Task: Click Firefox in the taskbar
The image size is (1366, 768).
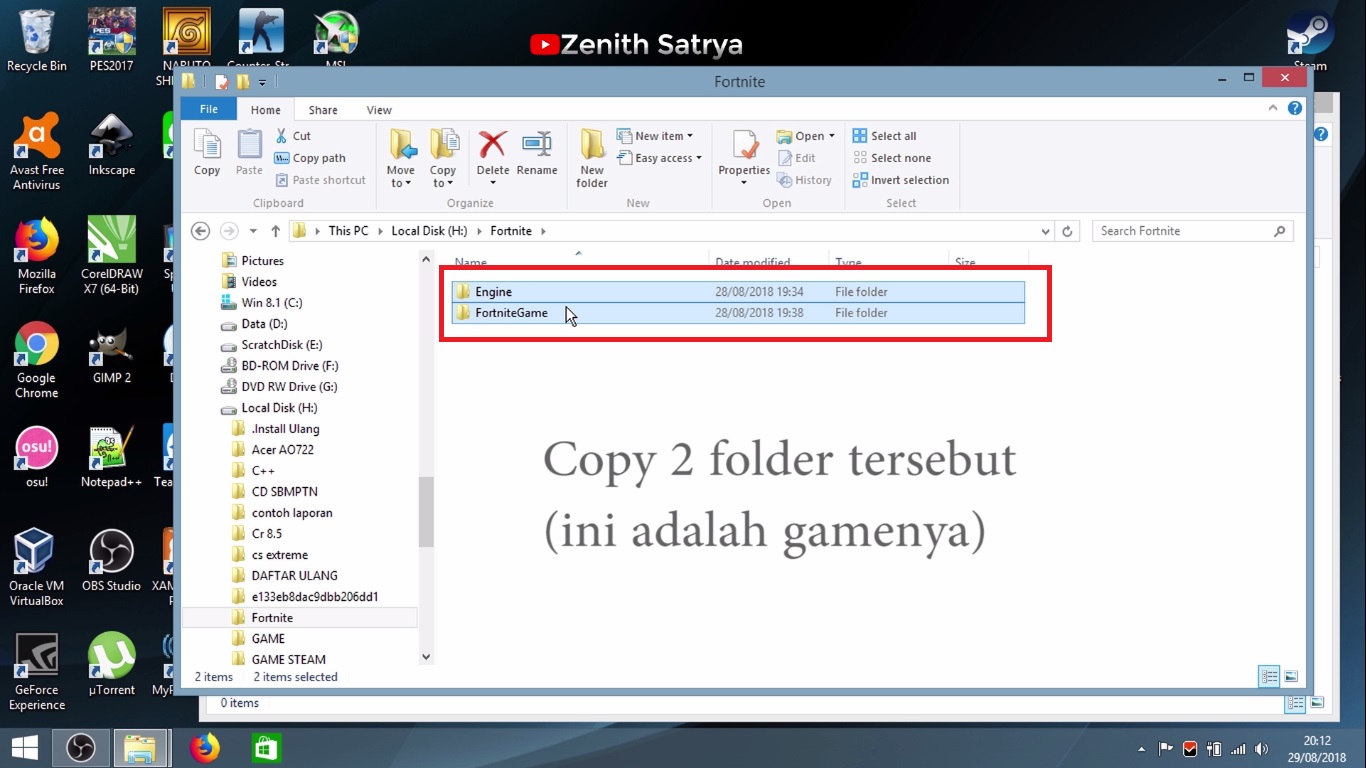Action: pyautogui.click(x=205, y=748)
